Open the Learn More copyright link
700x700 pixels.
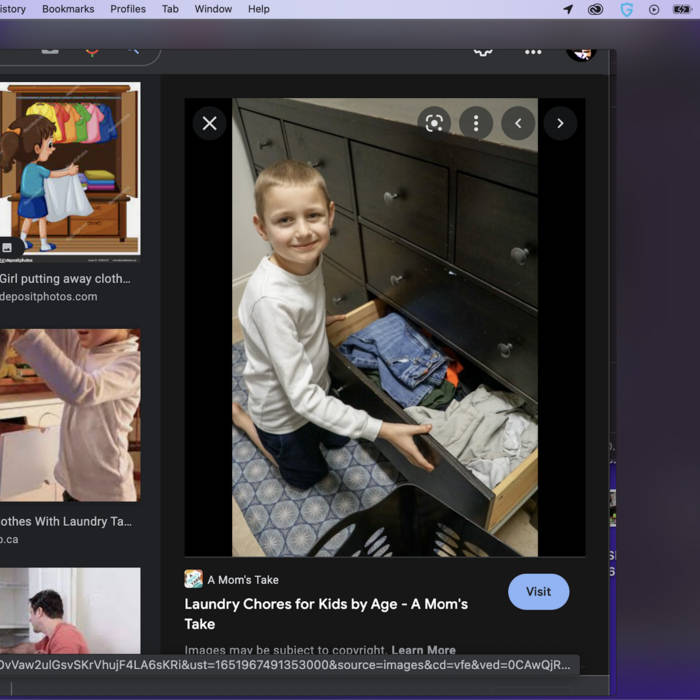[x=423, y=650]
